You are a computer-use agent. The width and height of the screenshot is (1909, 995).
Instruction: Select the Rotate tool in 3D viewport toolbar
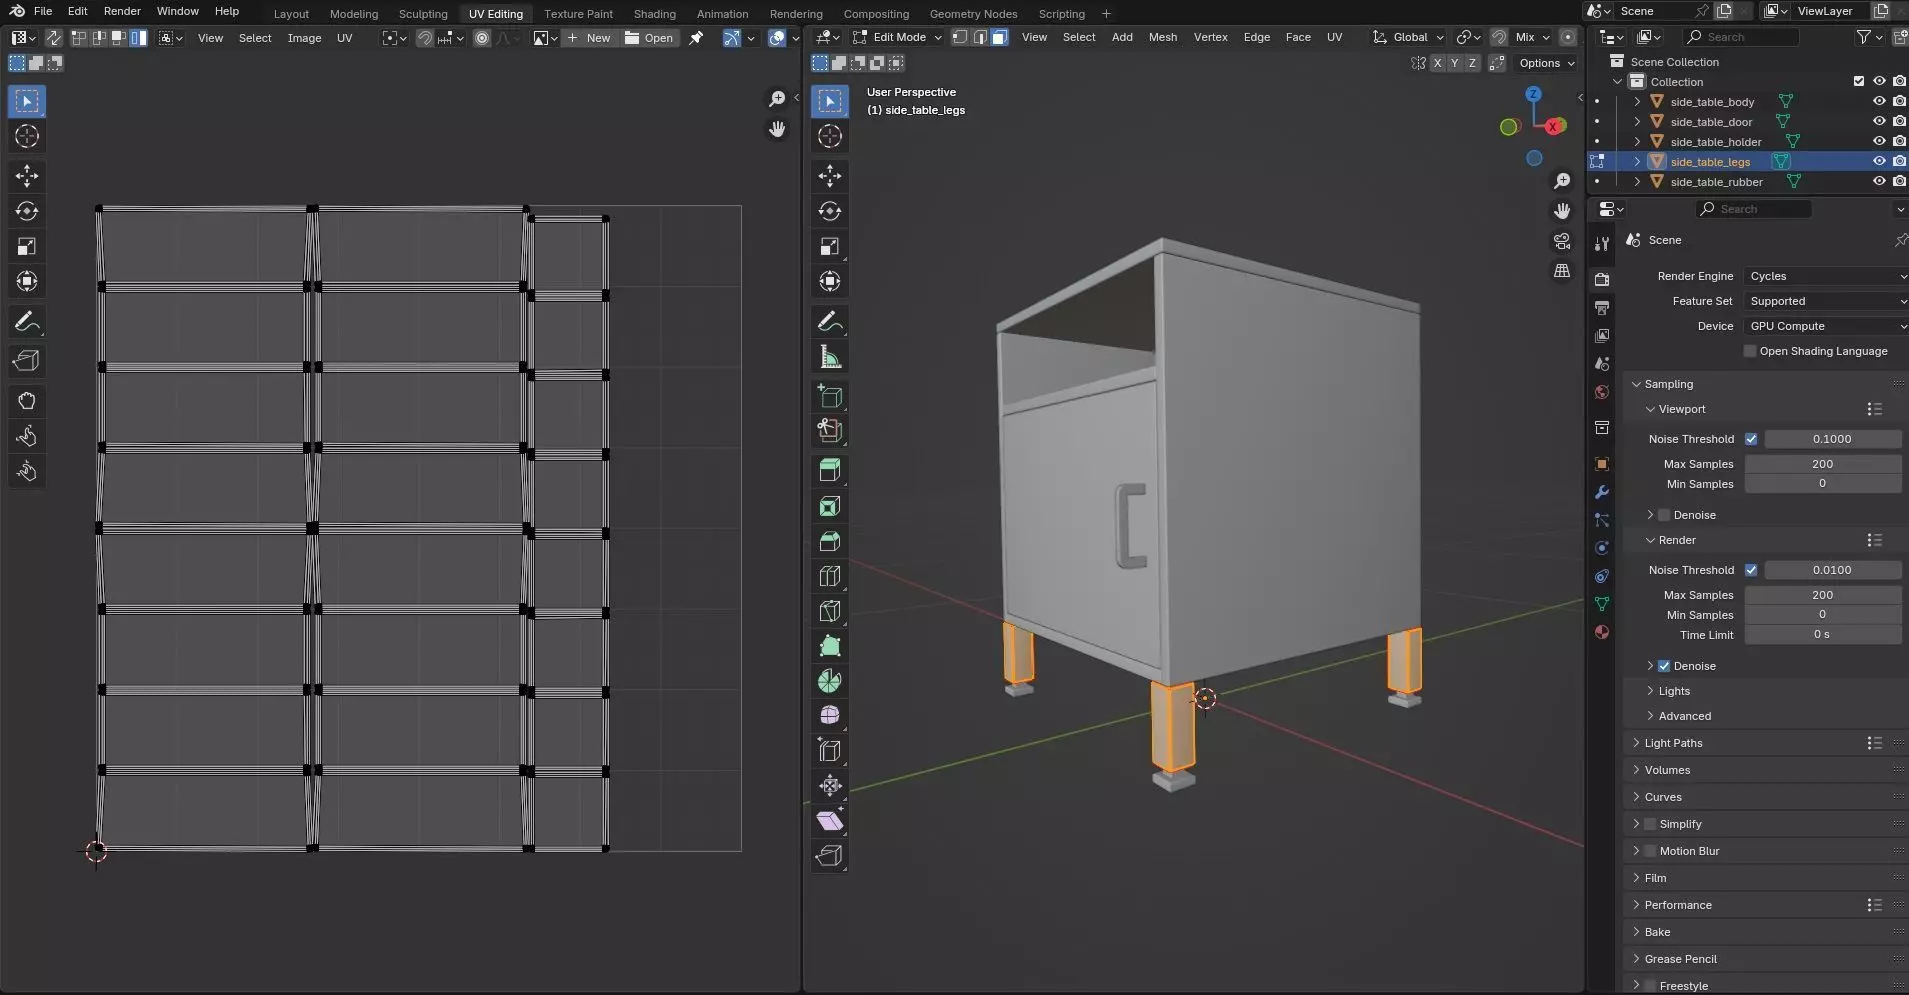coord(830,211)
